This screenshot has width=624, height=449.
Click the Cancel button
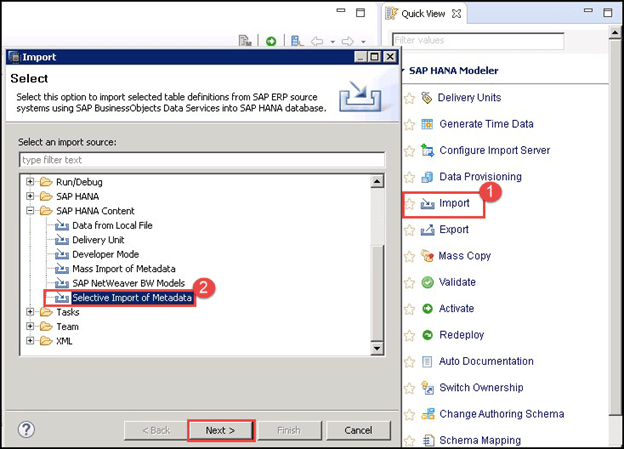[357, 430]
